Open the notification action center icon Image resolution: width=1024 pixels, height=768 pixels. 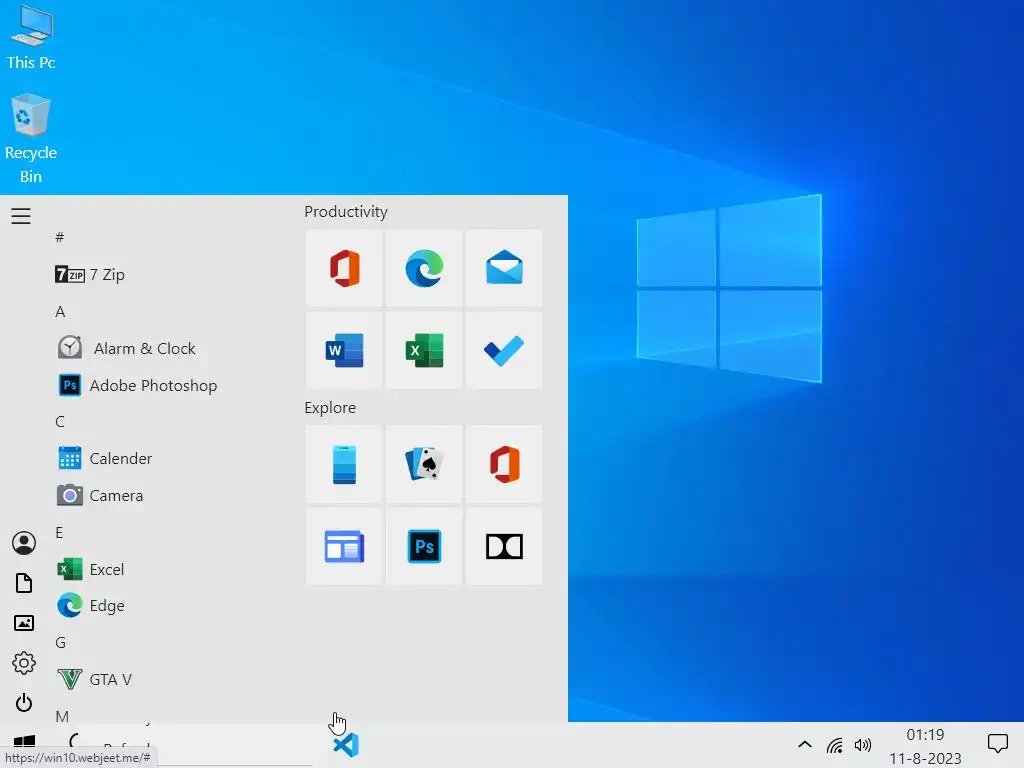[x=998, y=743]
